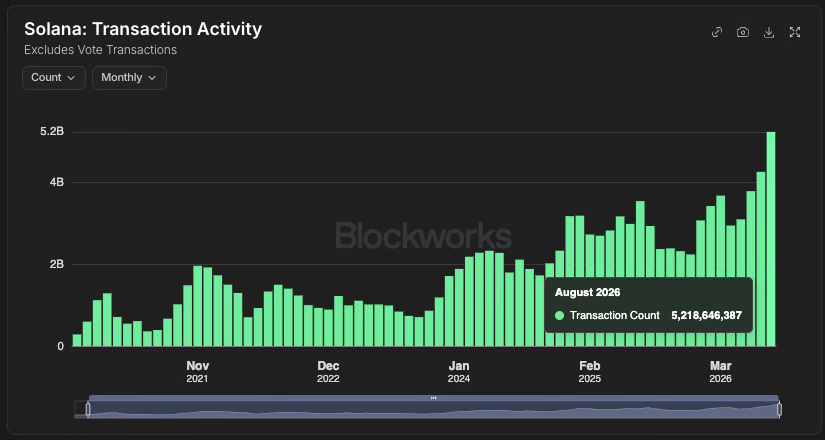Click the 'Solana: Transaction Activity' title
Screen dimensions: 825x440
(143, 29)
